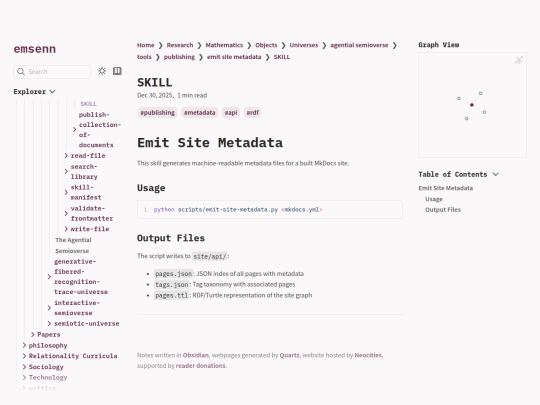Expand the interactive-semioverse folder

coord(49,308)
